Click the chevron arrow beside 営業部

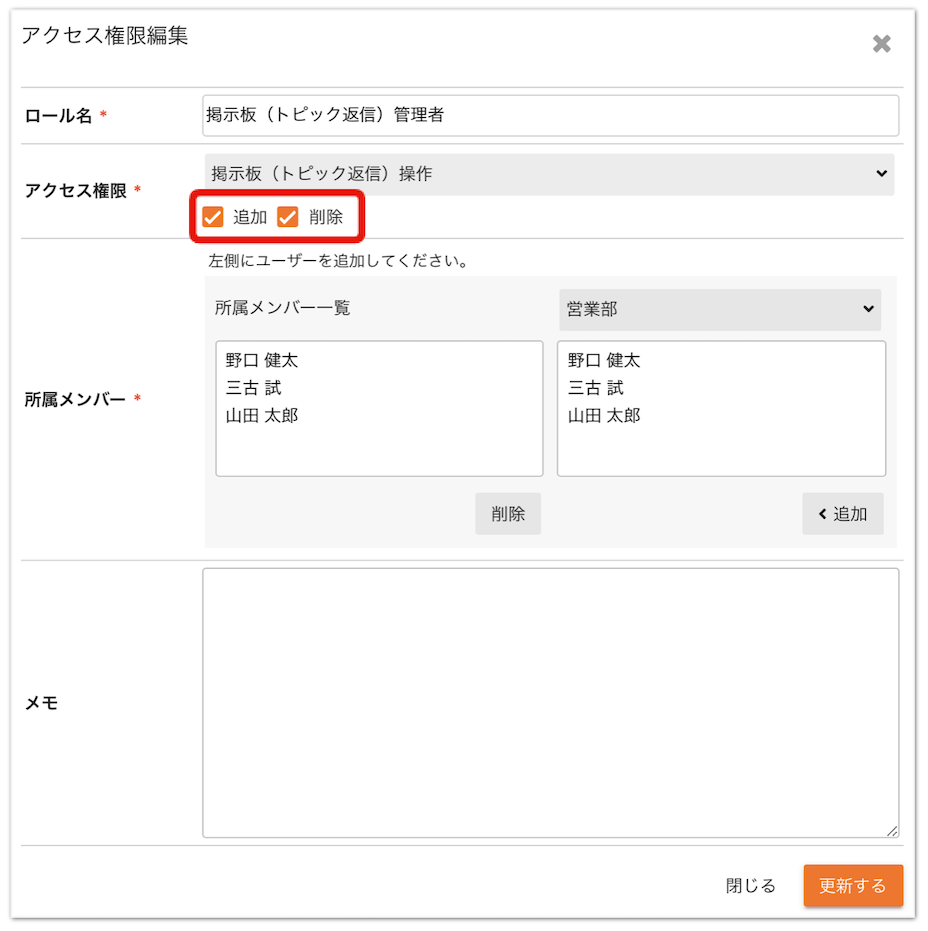click(x=868, y=309)
